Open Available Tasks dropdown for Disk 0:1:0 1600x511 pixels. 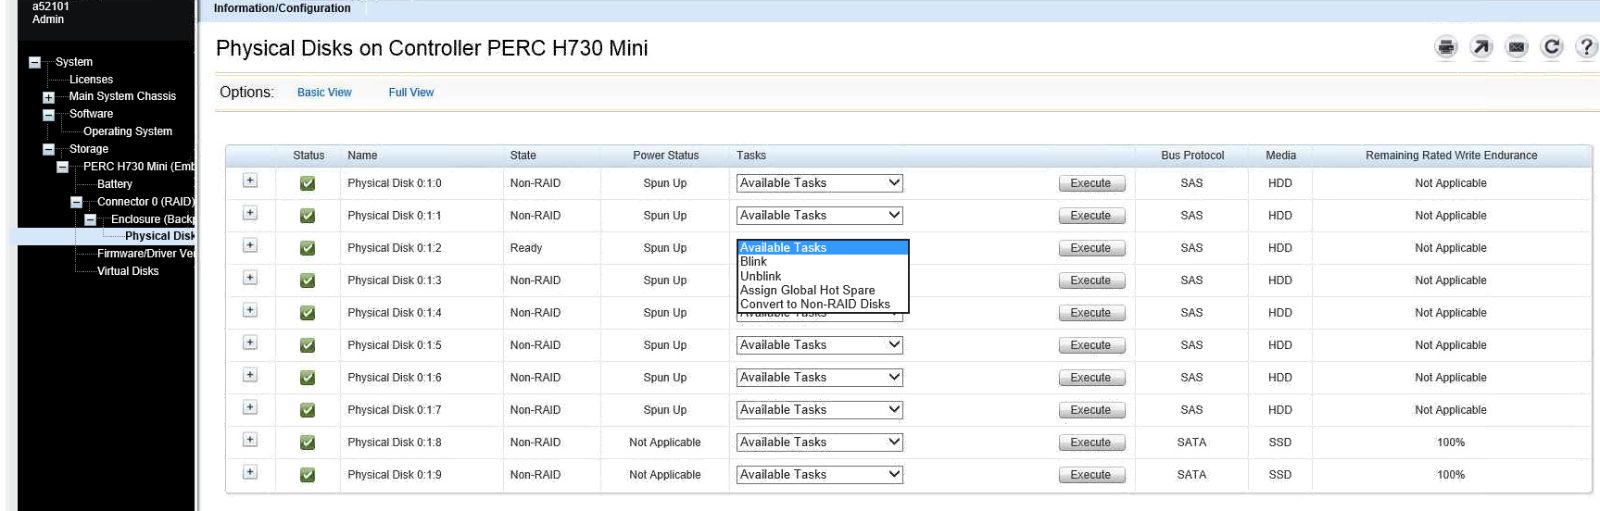coord(819,183)
